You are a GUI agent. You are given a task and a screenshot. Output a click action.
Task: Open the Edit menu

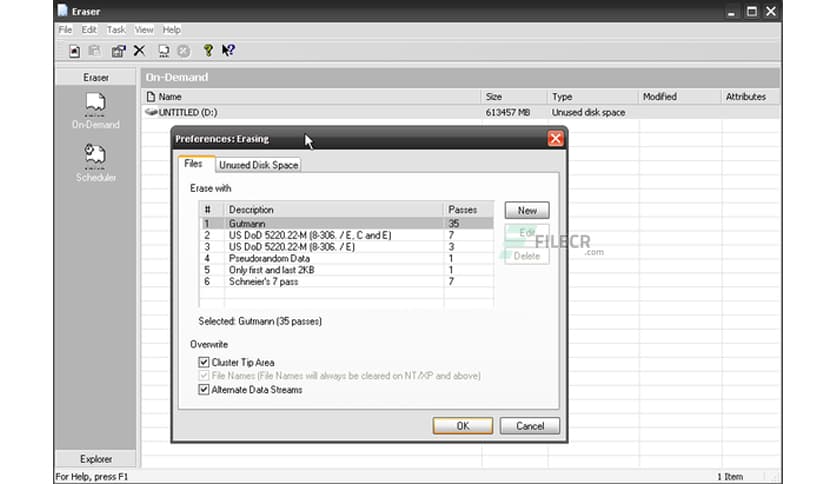click(89, 29)
